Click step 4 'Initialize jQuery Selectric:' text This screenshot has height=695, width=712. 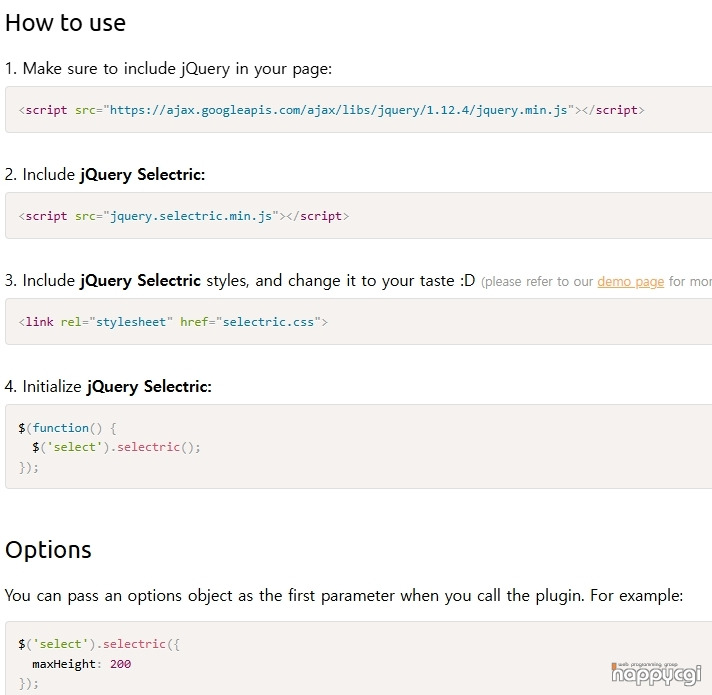click(108, 387)
